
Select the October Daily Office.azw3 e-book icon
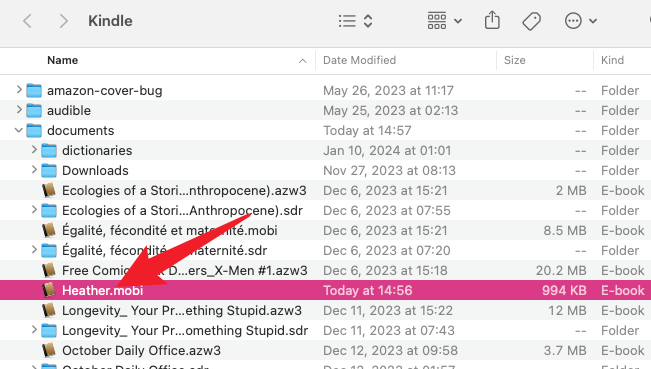tap(49, 350)
